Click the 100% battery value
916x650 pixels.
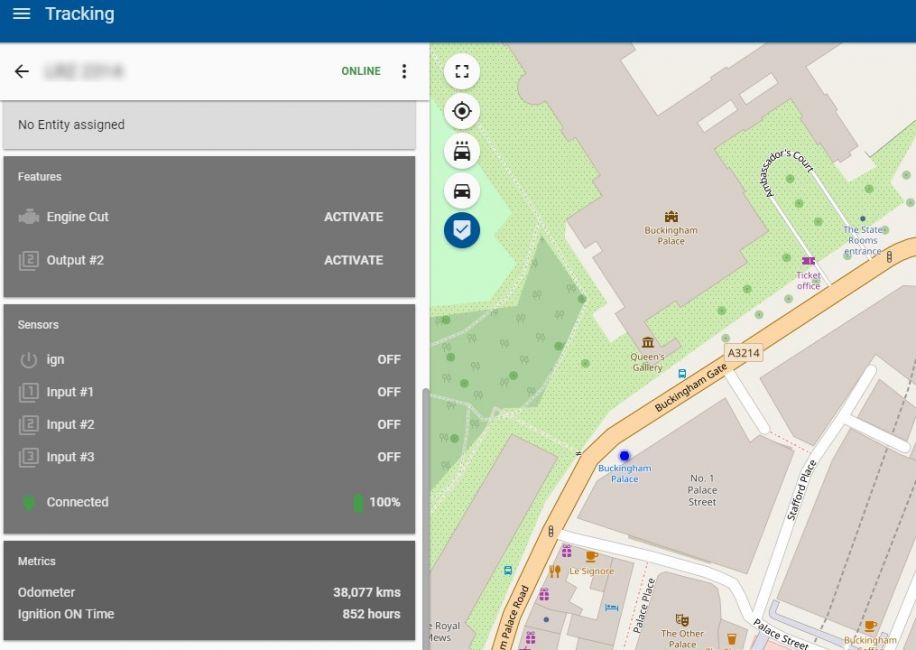[385, 502]
